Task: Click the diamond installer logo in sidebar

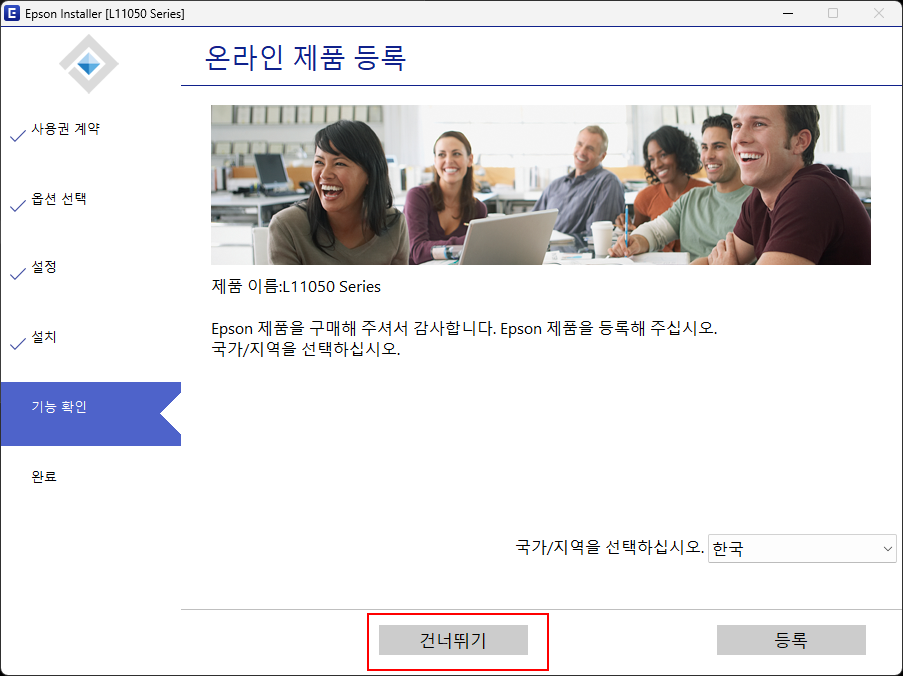Action: coord(89,64)
